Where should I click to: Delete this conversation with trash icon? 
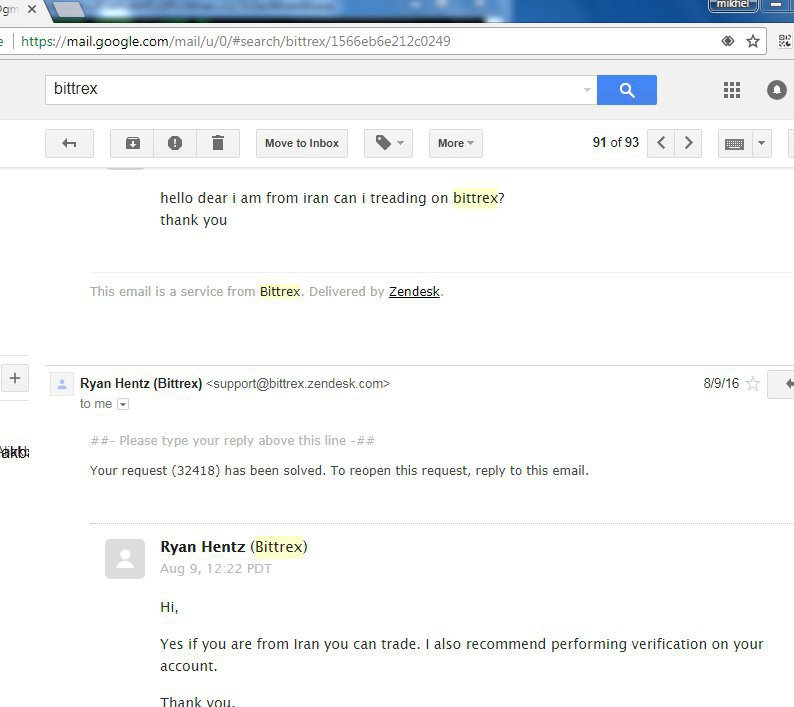click(x=218, y=143)
